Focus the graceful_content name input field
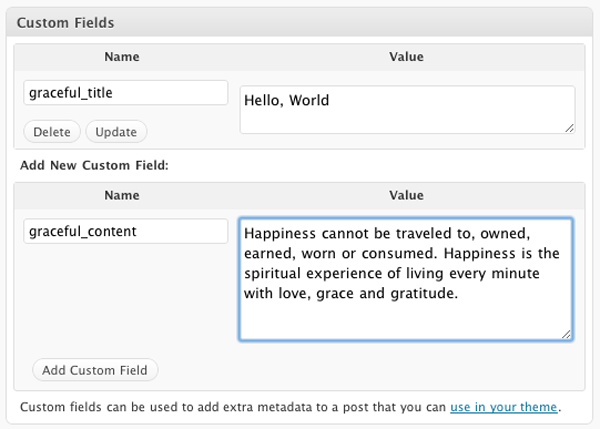 pos(126,231)
